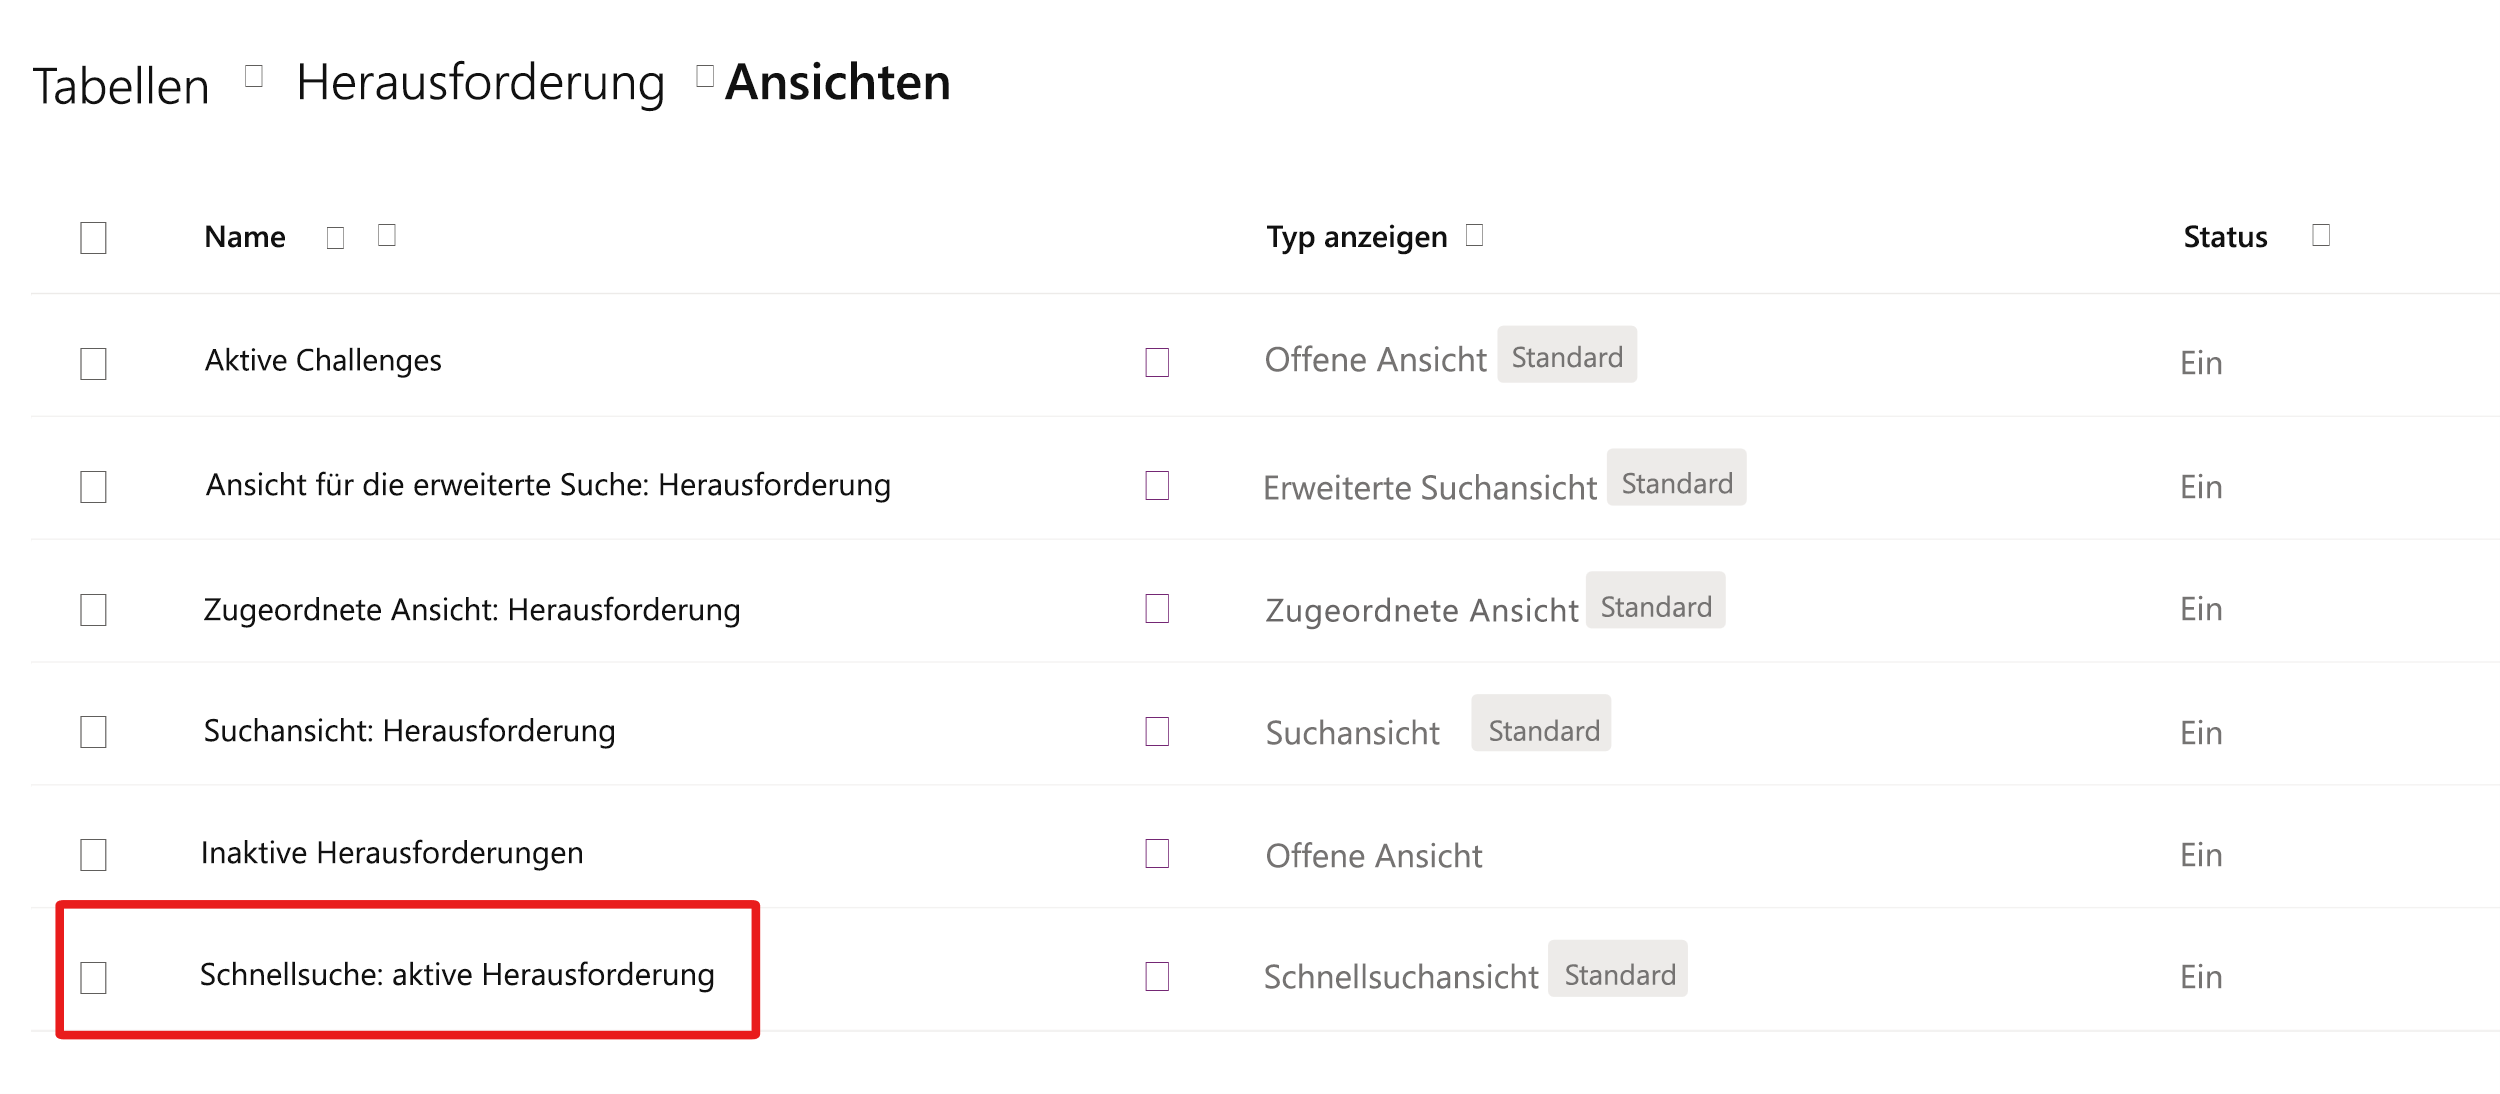Navigate to Herausforderung breadcrumb item
Viewport: 2500px width, 1094px height.
click(x=480, y=82)
